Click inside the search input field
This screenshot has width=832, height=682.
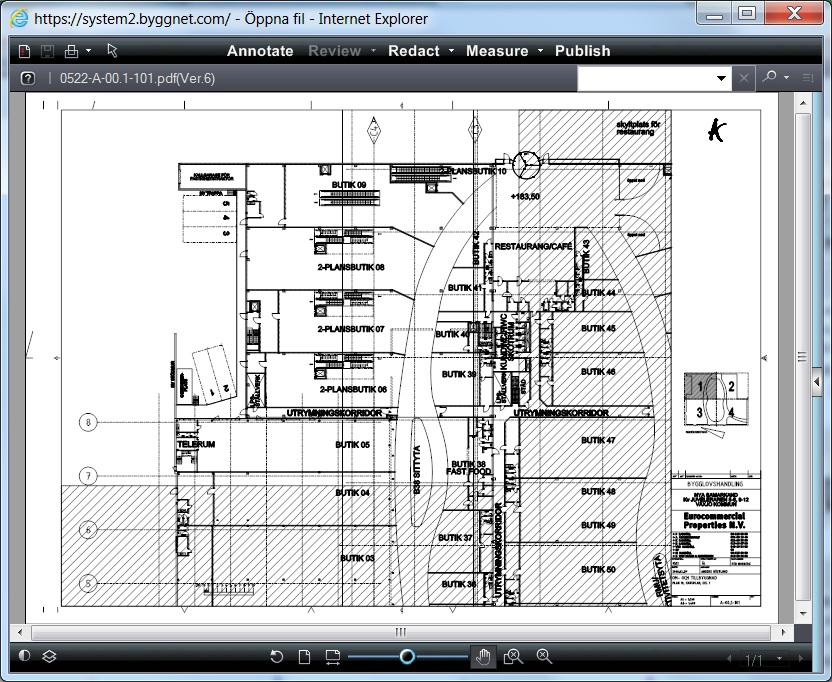(x=645, y=79)
